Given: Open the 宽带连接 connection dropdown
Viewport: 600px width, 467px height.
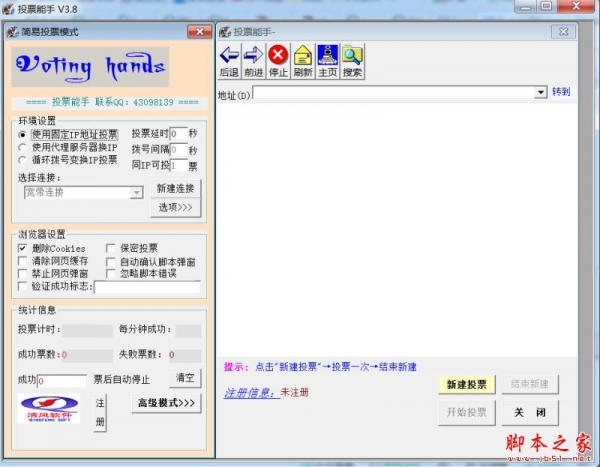Looking at the screenshot, I should 136,193.
